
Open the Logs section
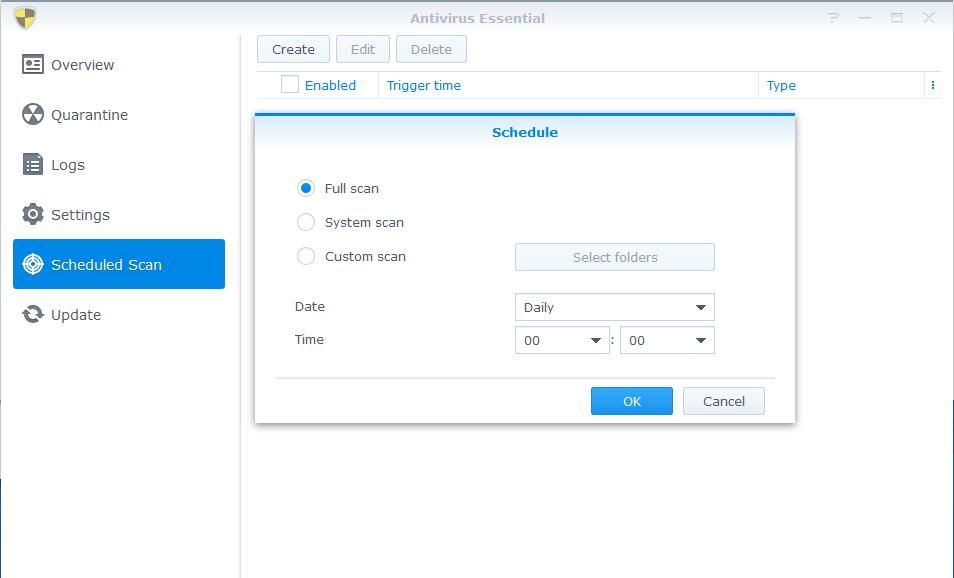click(119, 164)
